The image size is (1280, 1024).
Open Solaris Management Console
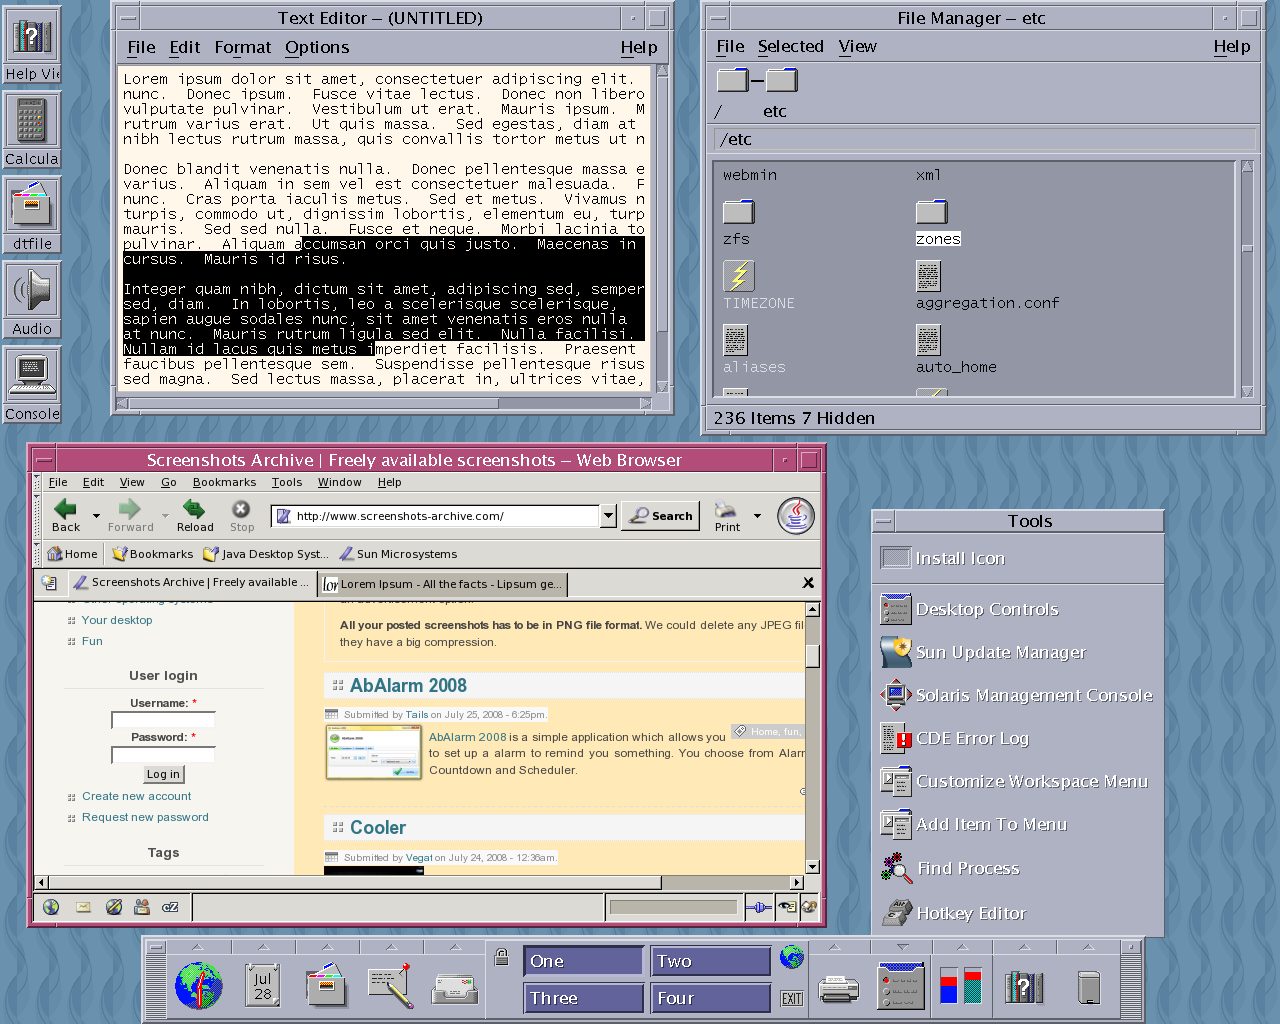click(x=1018, y=695)
